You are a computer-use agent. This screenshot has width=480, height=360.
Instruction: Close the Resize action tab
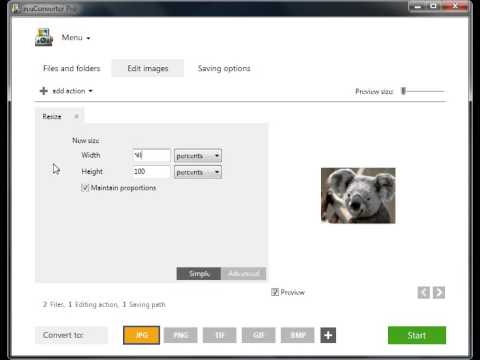[76, 116]
